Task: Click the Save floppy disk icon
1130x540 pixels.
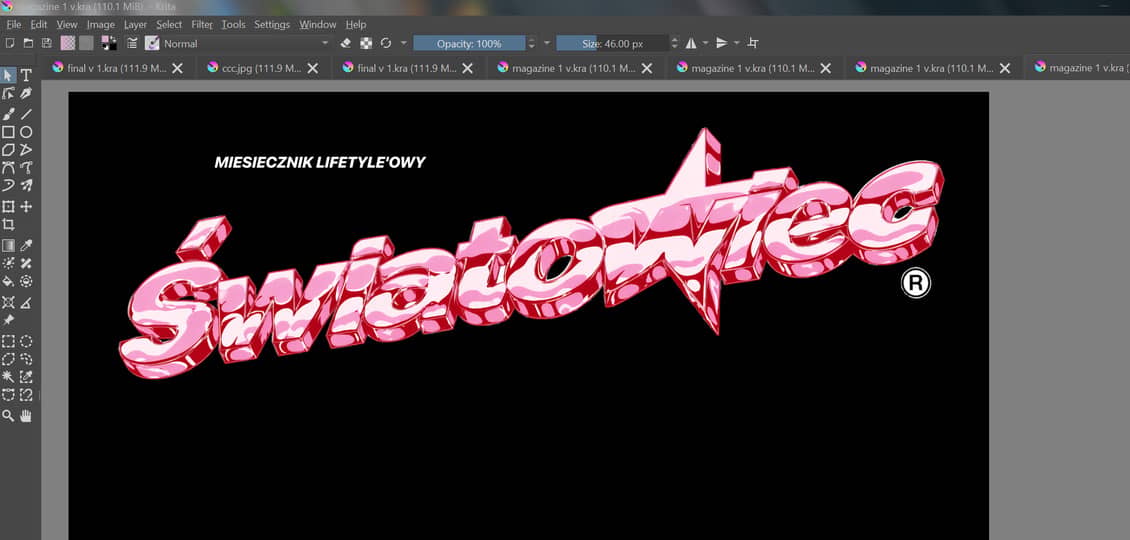Action: (47, 43)
